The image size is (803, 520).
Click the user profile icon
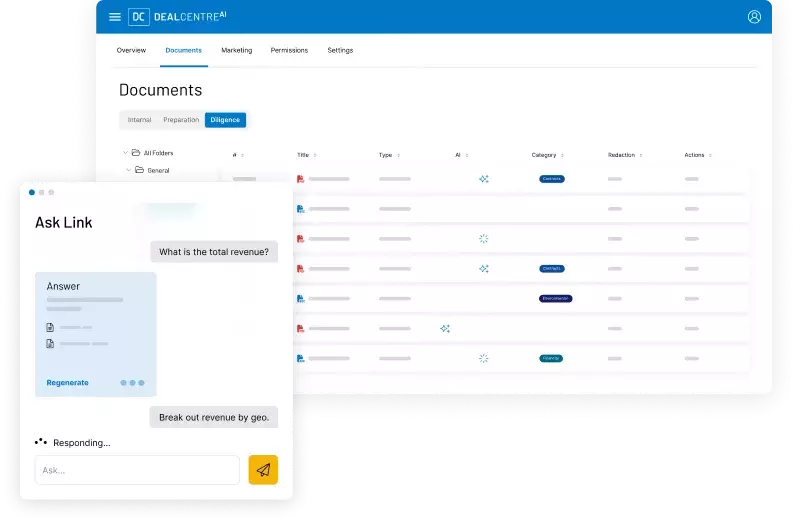pos(754,17)
